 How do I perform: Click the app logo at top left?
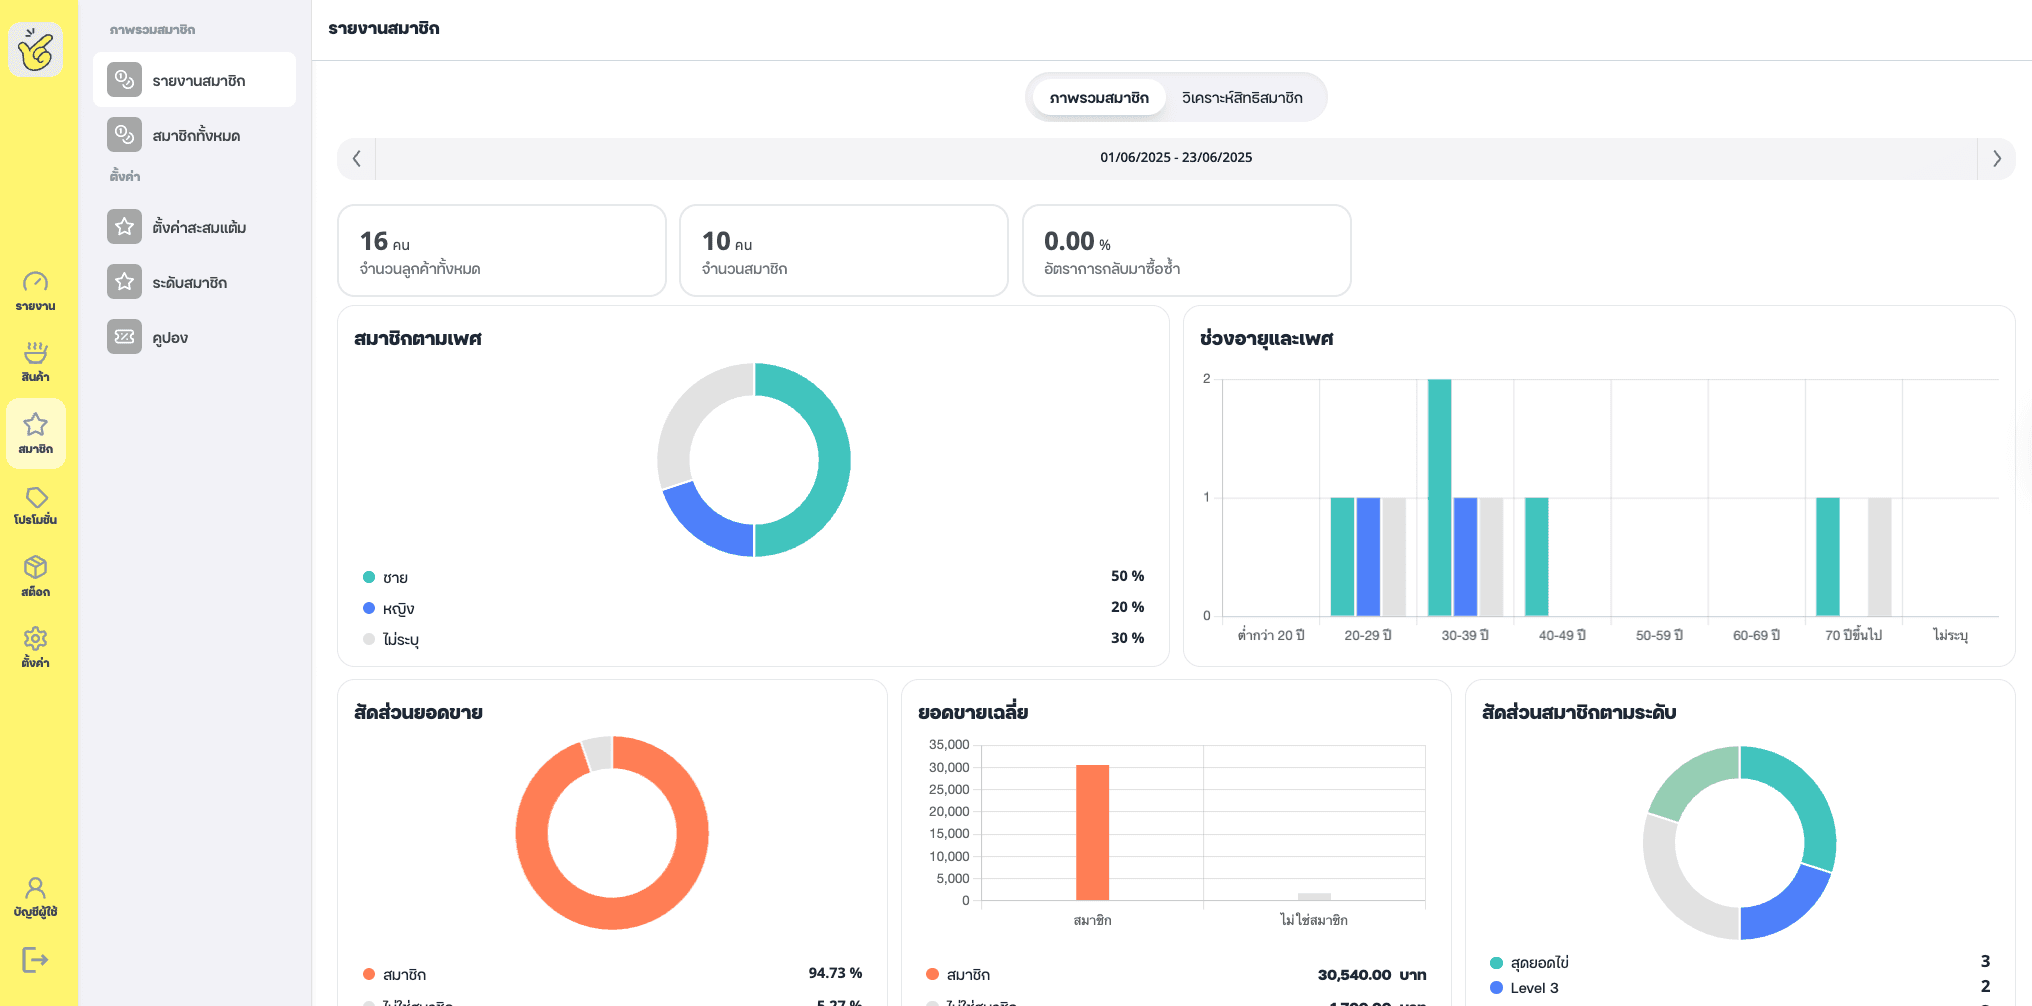click(x=36, y=49)
